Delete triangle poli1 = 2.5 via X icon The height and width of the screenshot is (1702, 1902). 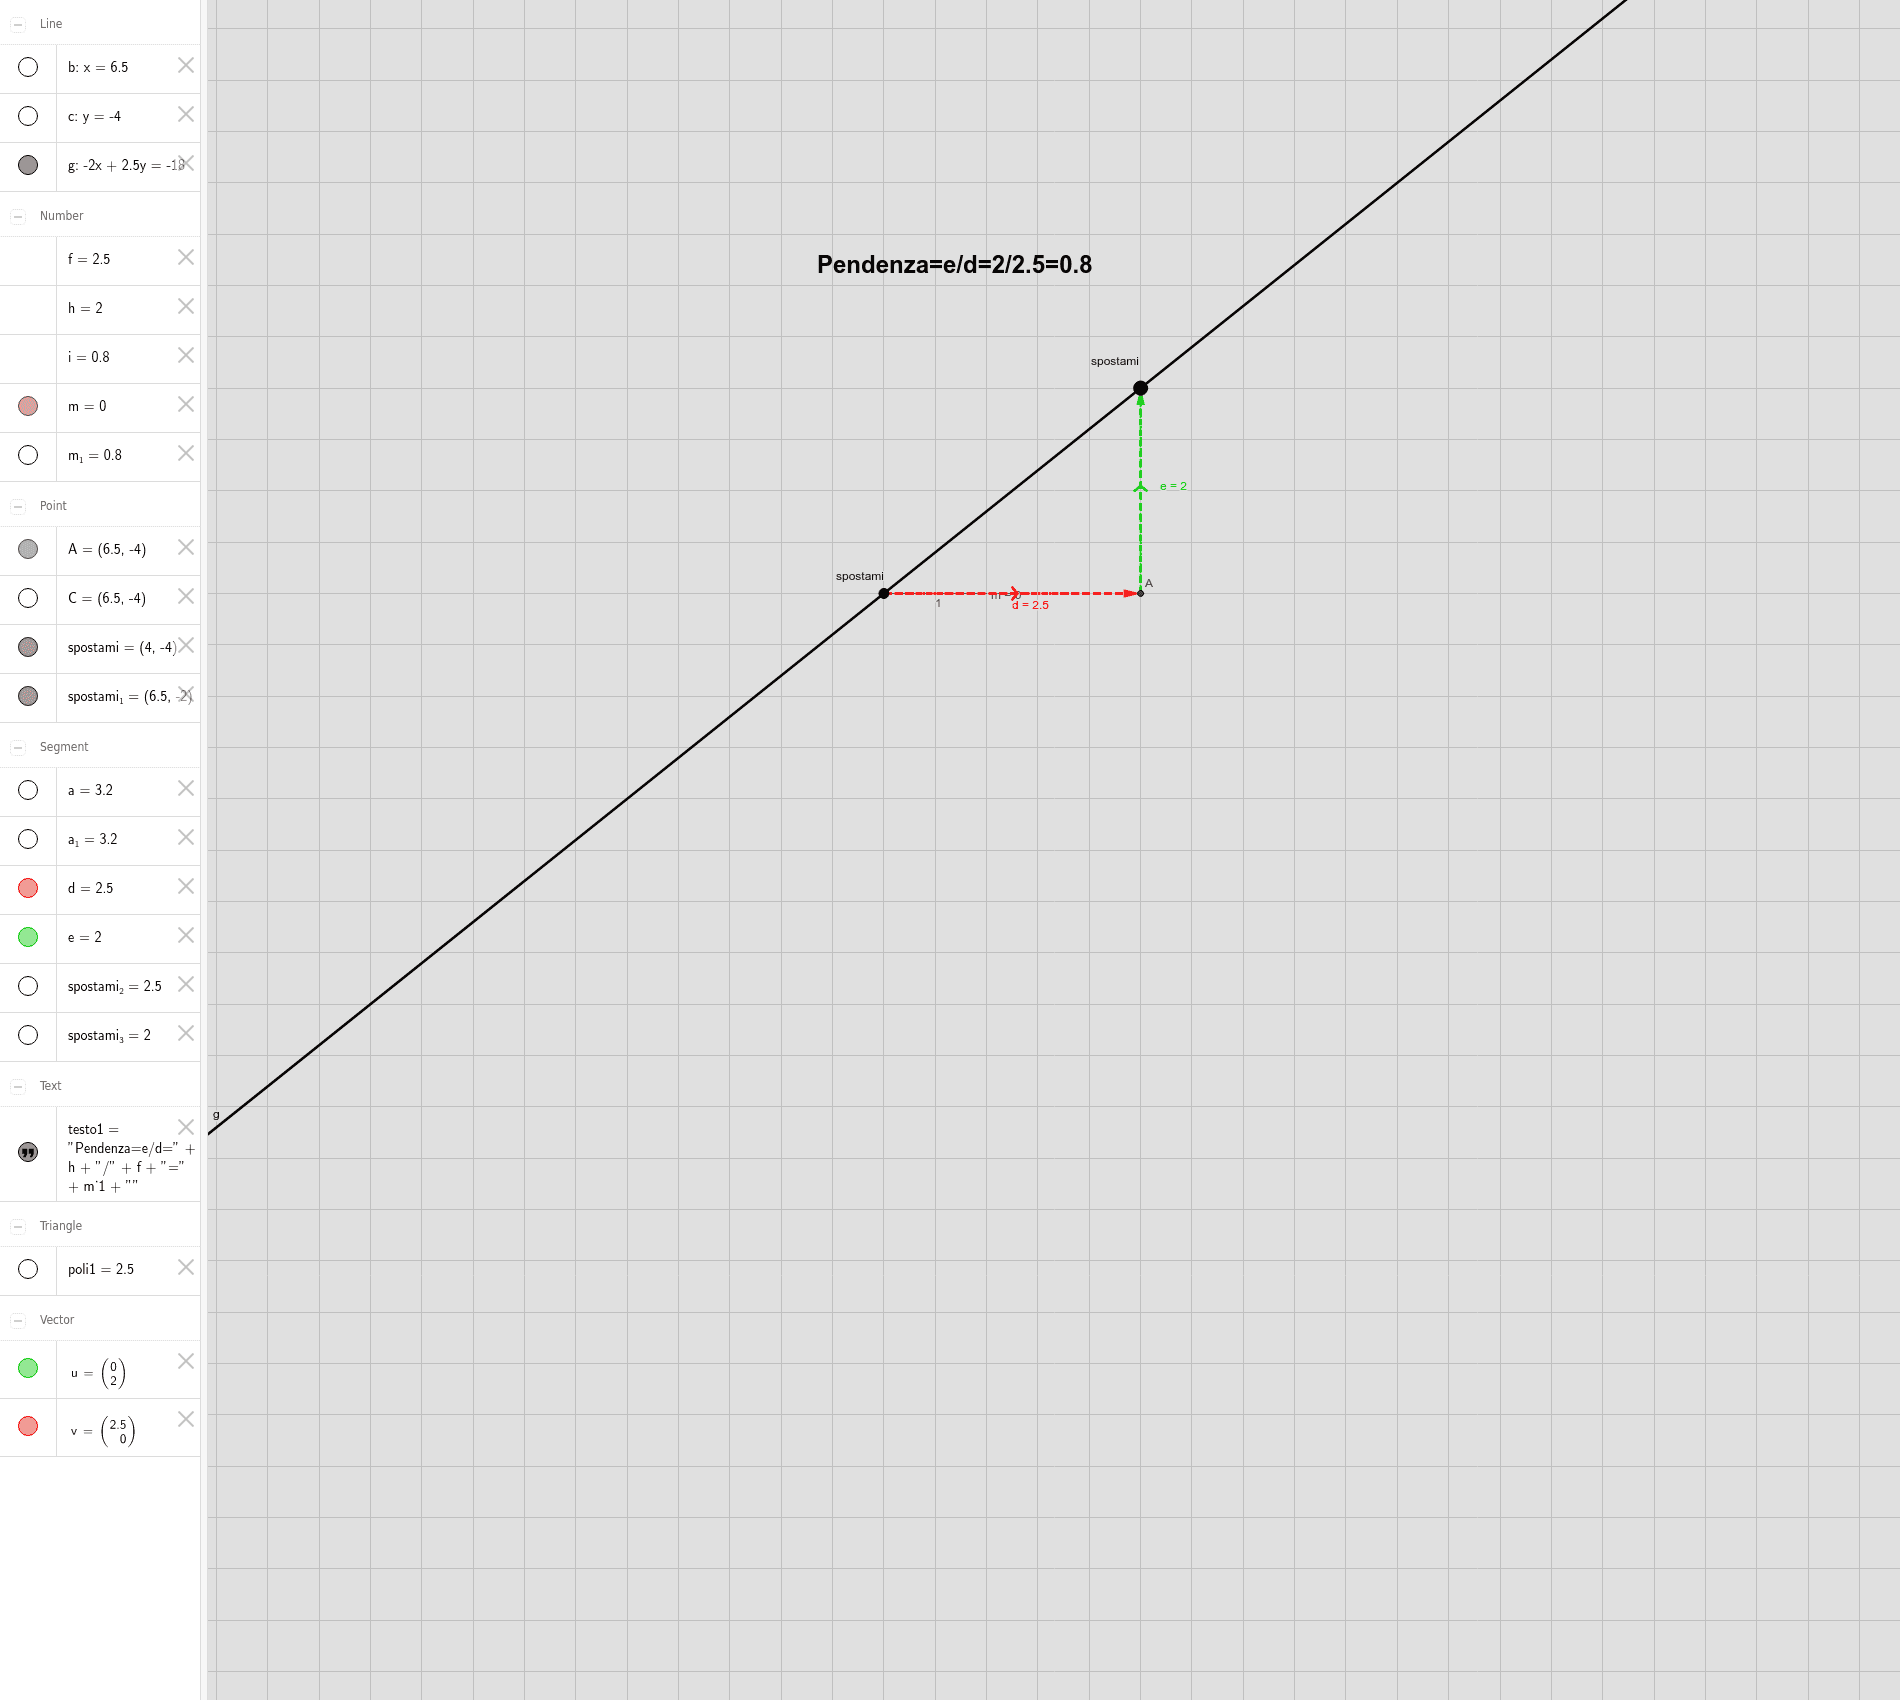[x=186, y=1267]
